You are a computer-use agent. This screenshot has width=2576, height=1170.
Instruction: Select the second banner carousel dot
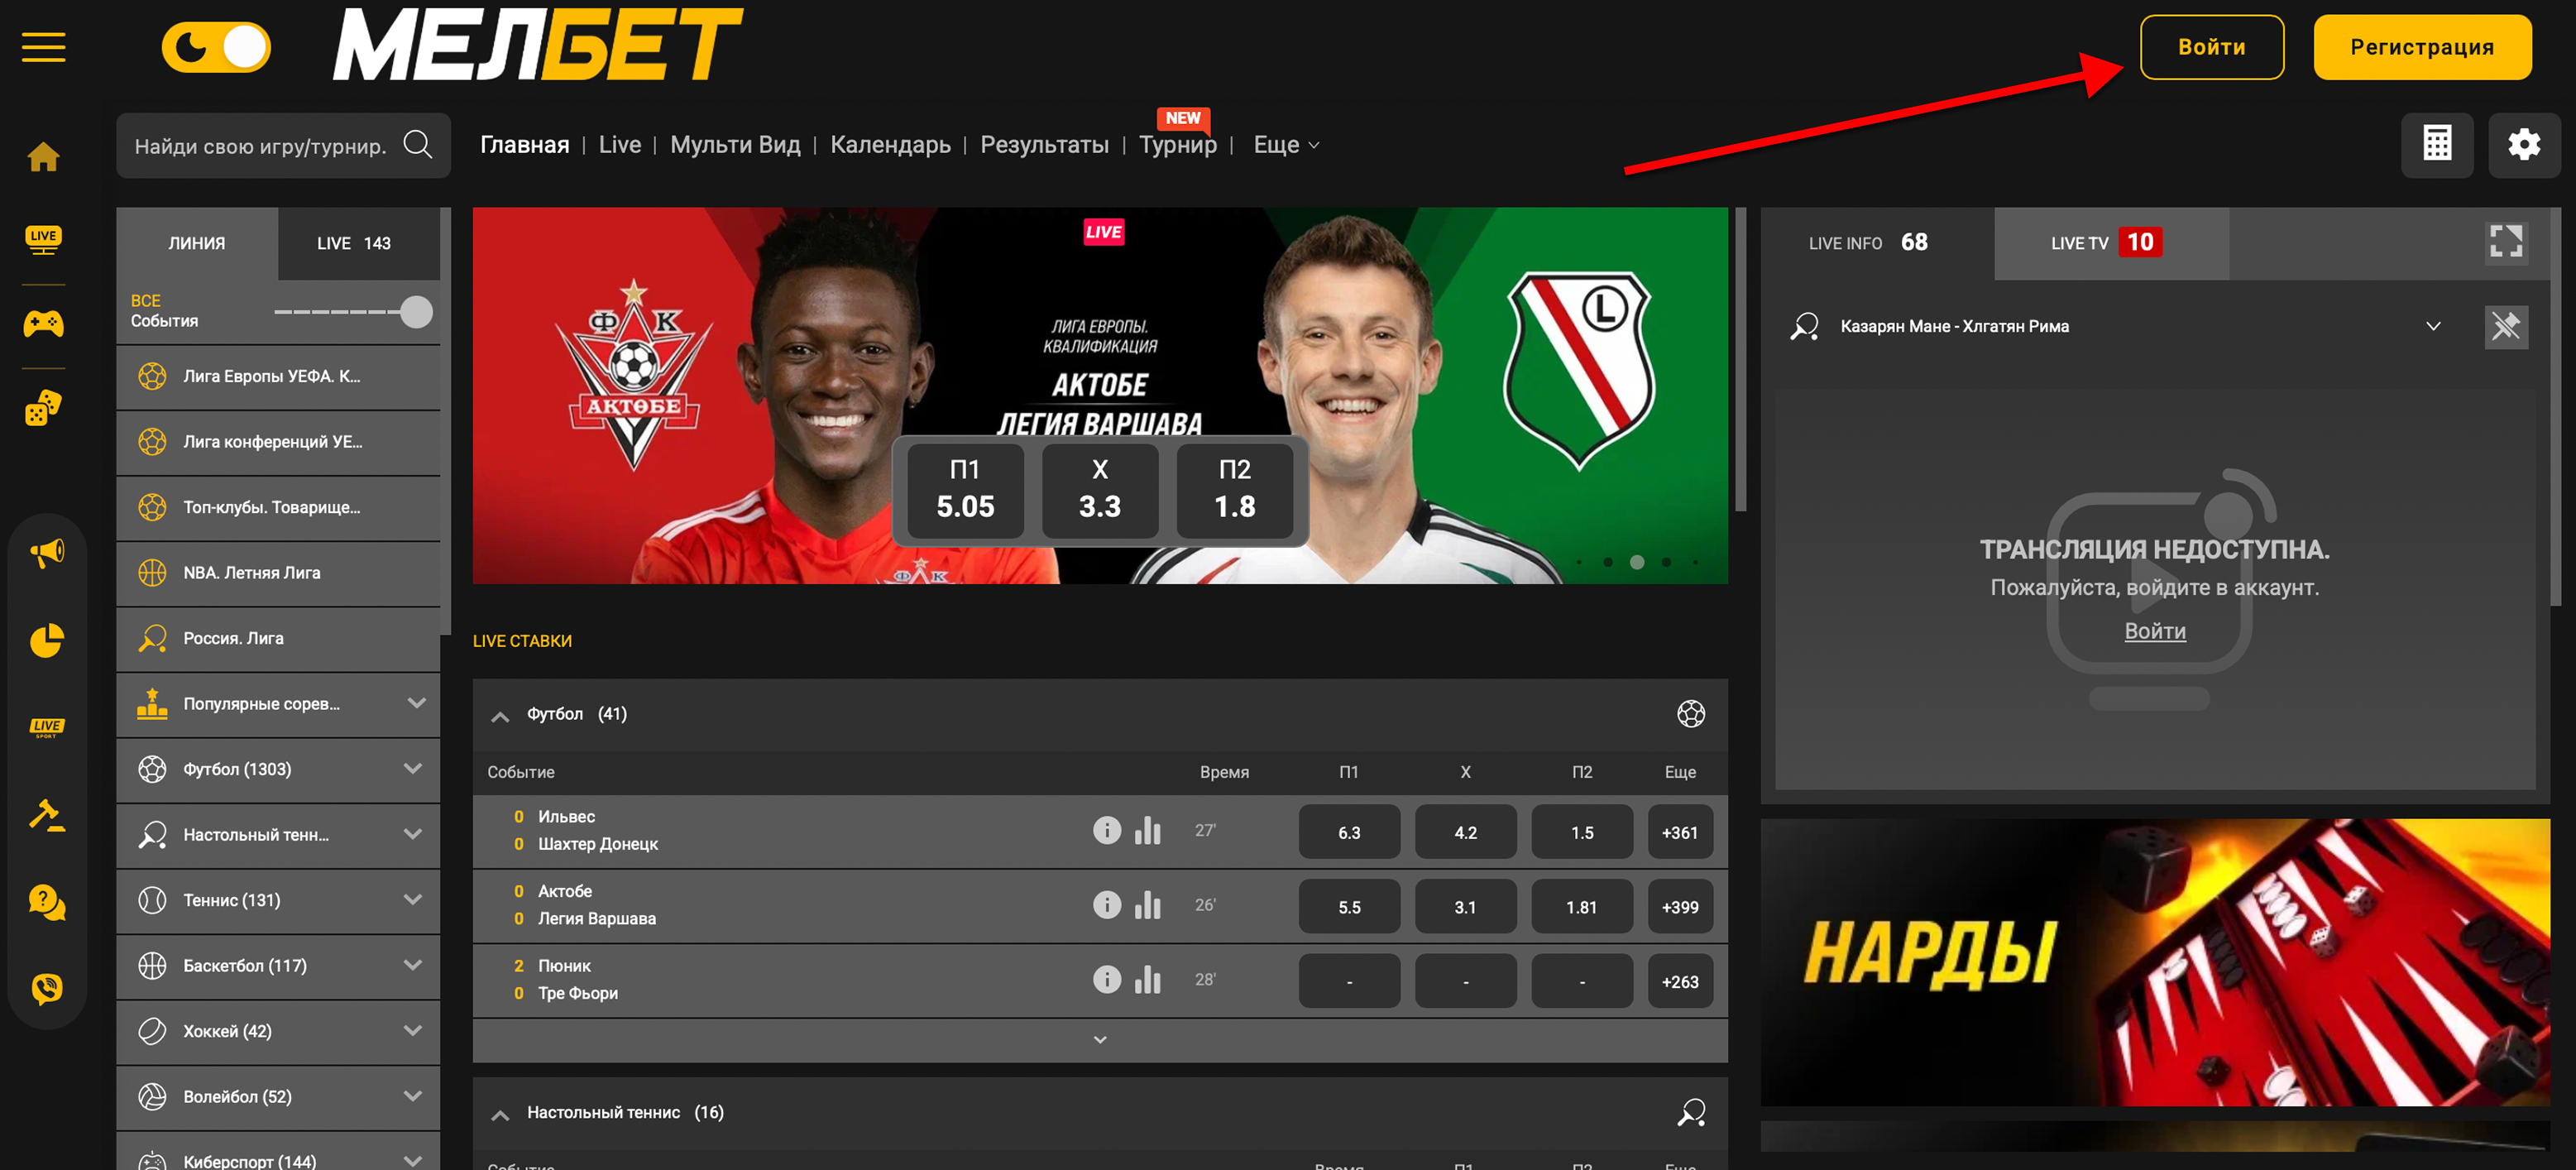(1608, 562)
